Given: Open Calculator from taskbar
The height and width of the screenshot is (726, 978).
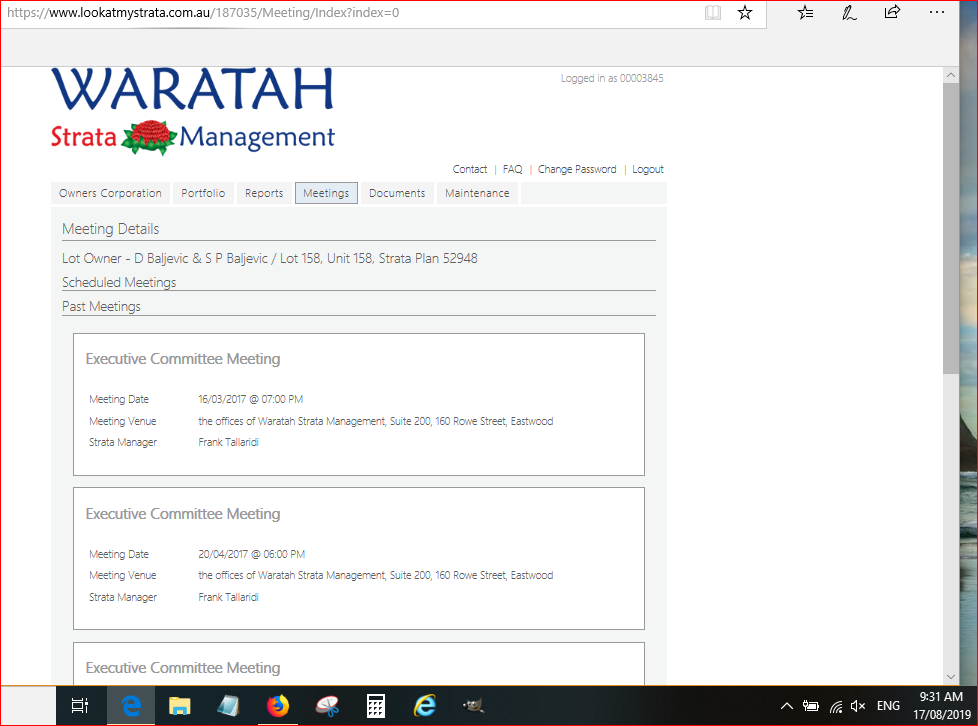Looking at the screenshot, I should [375, 705].
